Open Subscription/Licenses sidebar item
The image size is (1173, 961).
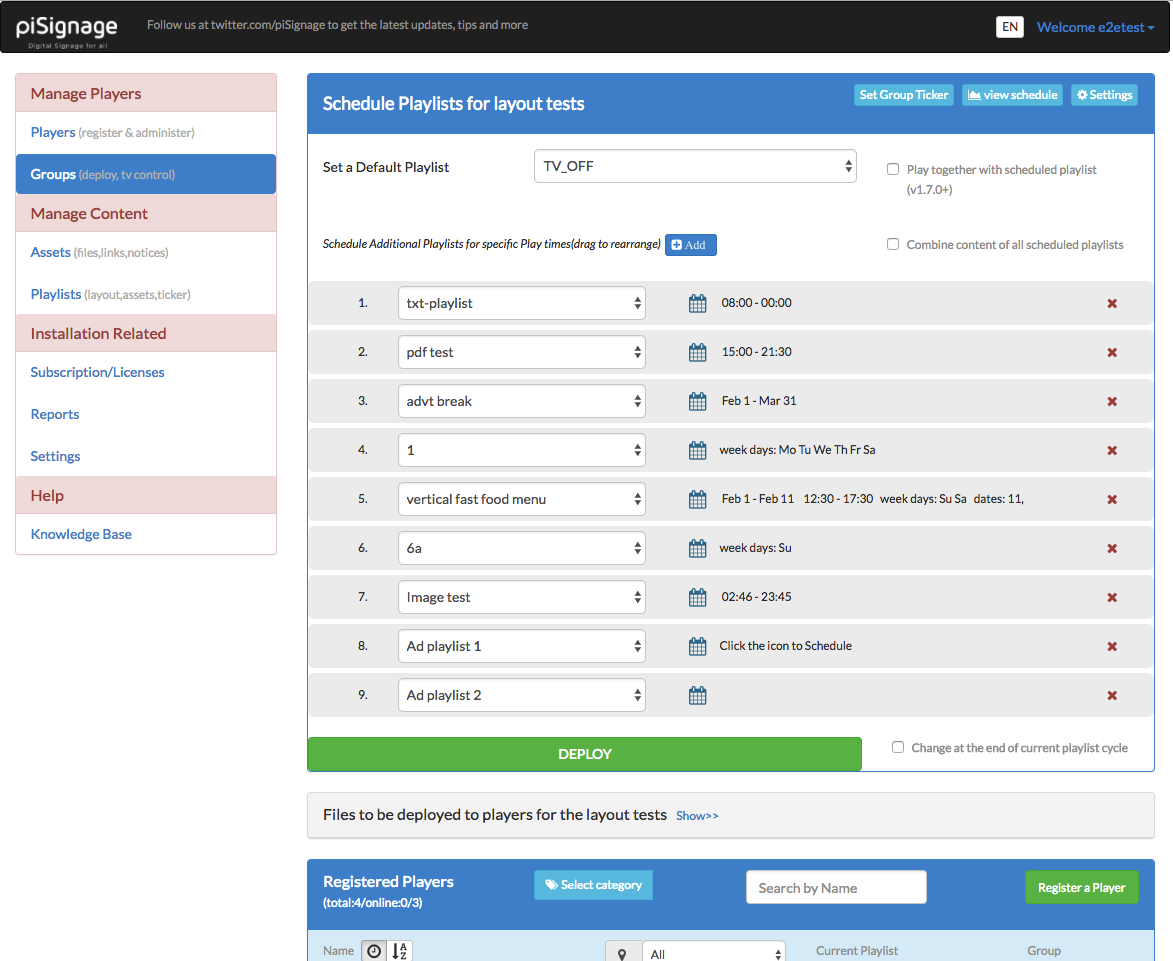pos(97,372)
